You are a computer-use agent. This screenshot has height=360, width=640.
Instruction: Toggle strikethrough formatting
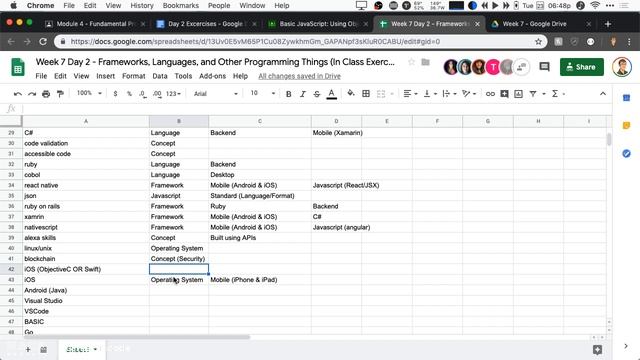click(x=317, y=94)
